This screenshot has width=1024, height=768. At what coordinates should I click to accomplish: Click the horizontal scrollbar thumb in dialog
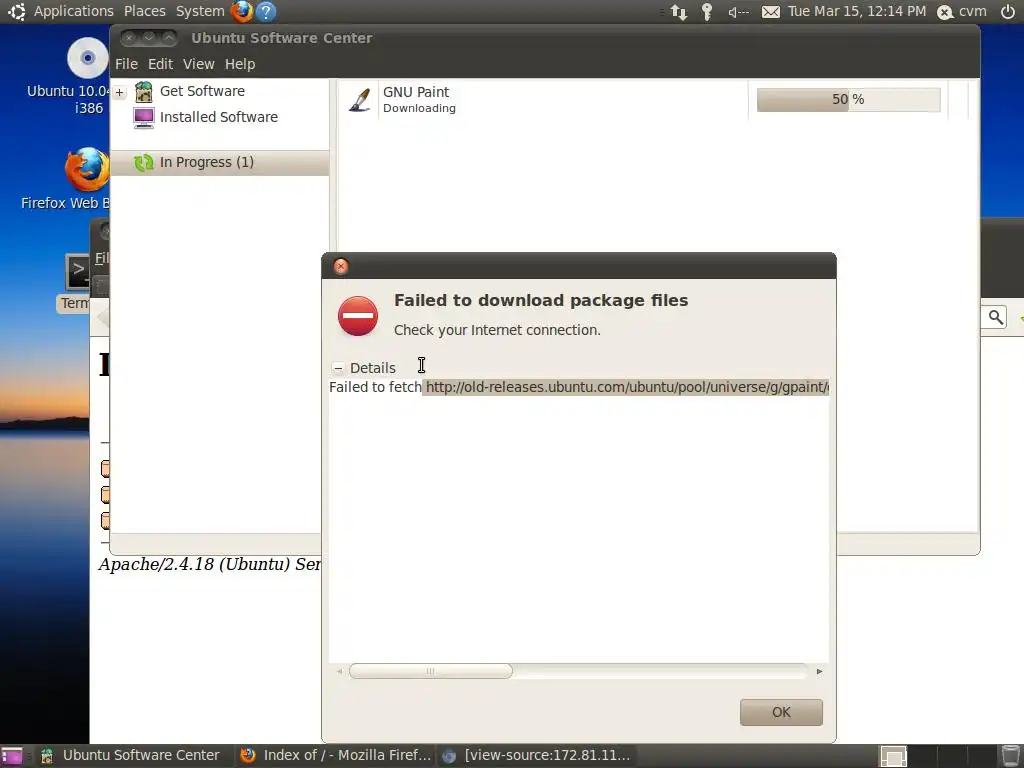click(431, 671)
